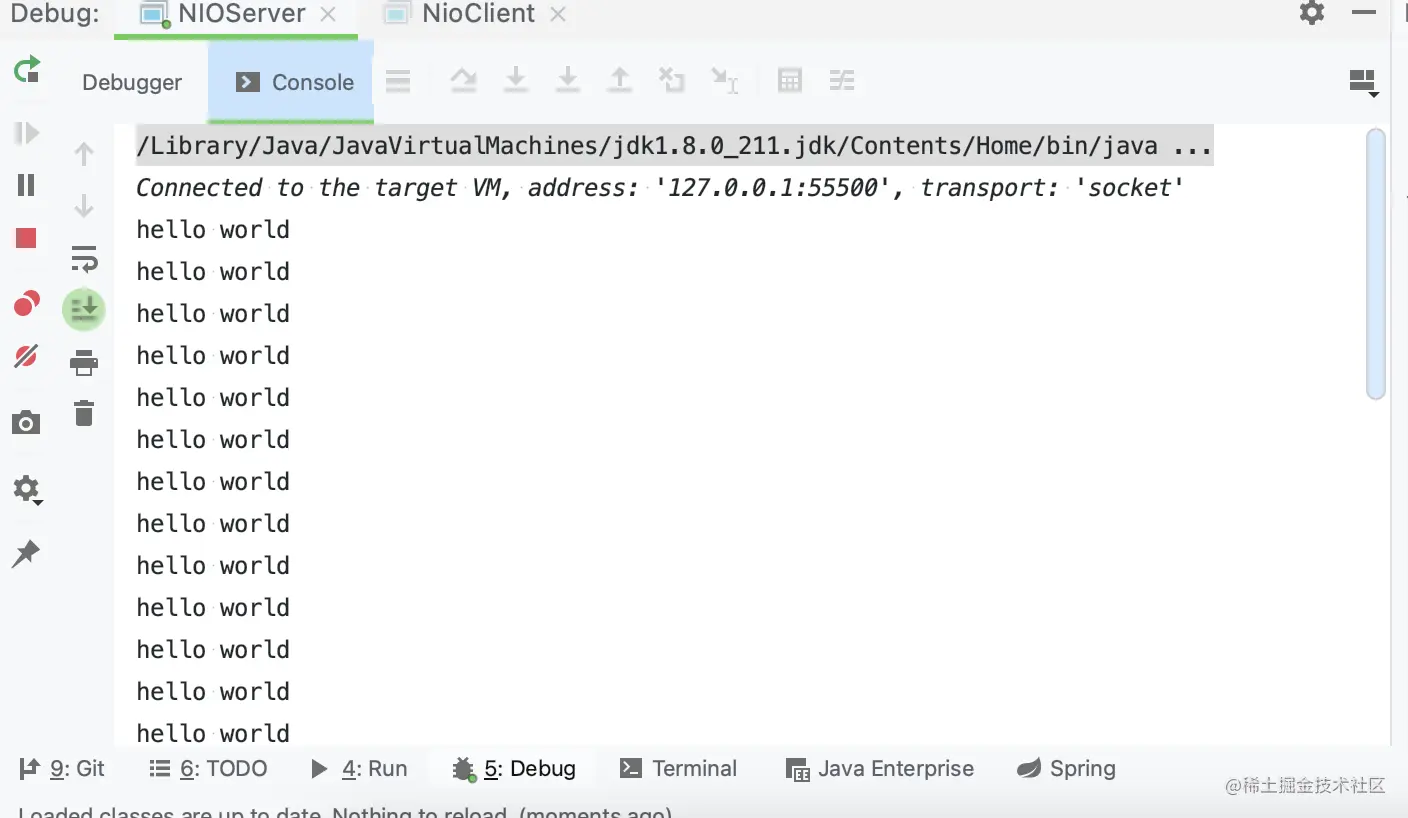Clear console with trash icon
The image size is (1408, 818).
[84, 413]
